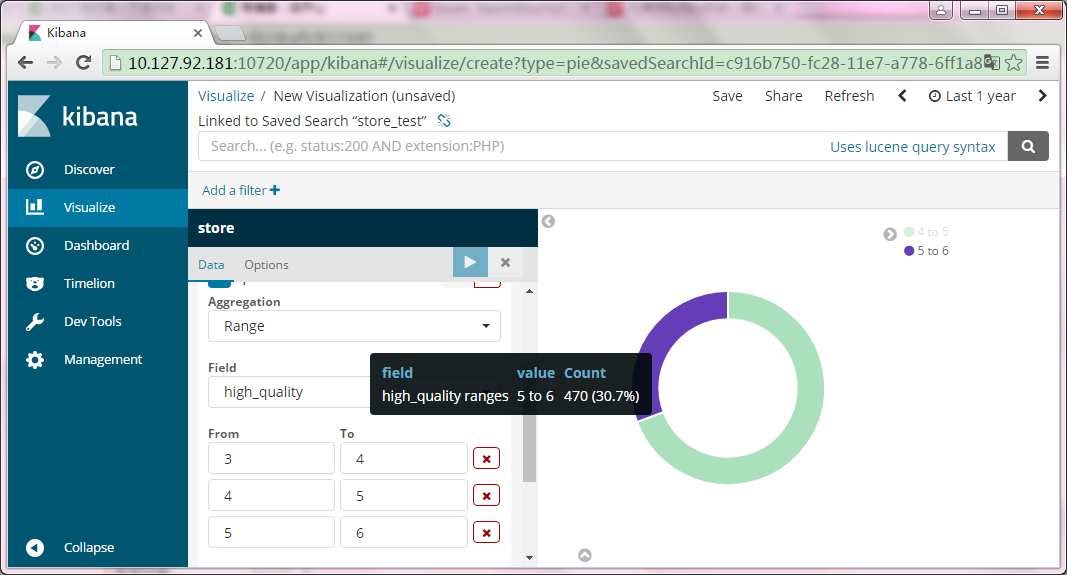Go back in browser

(25, 63)
